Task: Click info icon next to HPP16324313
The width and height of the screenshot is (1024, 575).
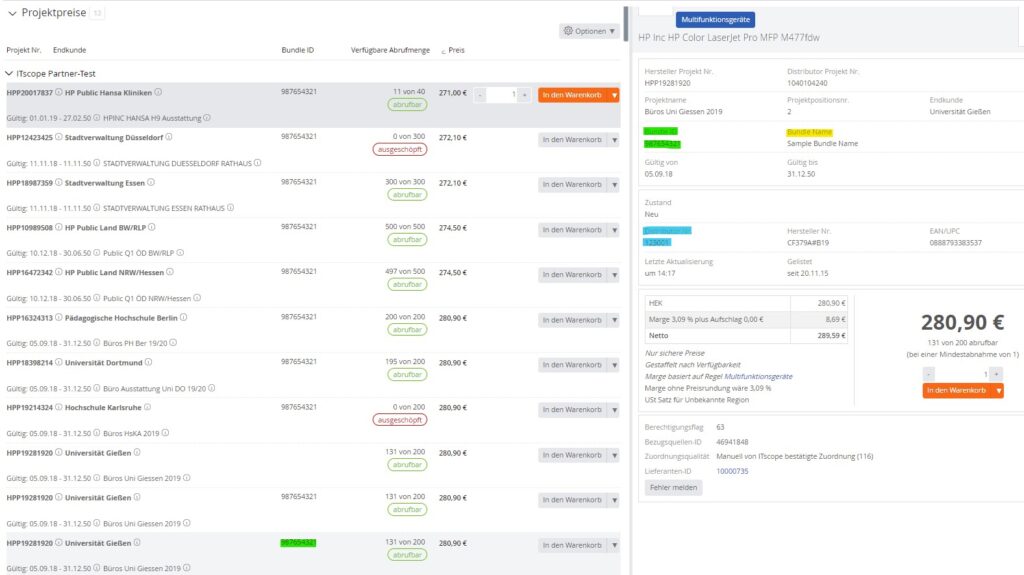Action: pos(59,318)
